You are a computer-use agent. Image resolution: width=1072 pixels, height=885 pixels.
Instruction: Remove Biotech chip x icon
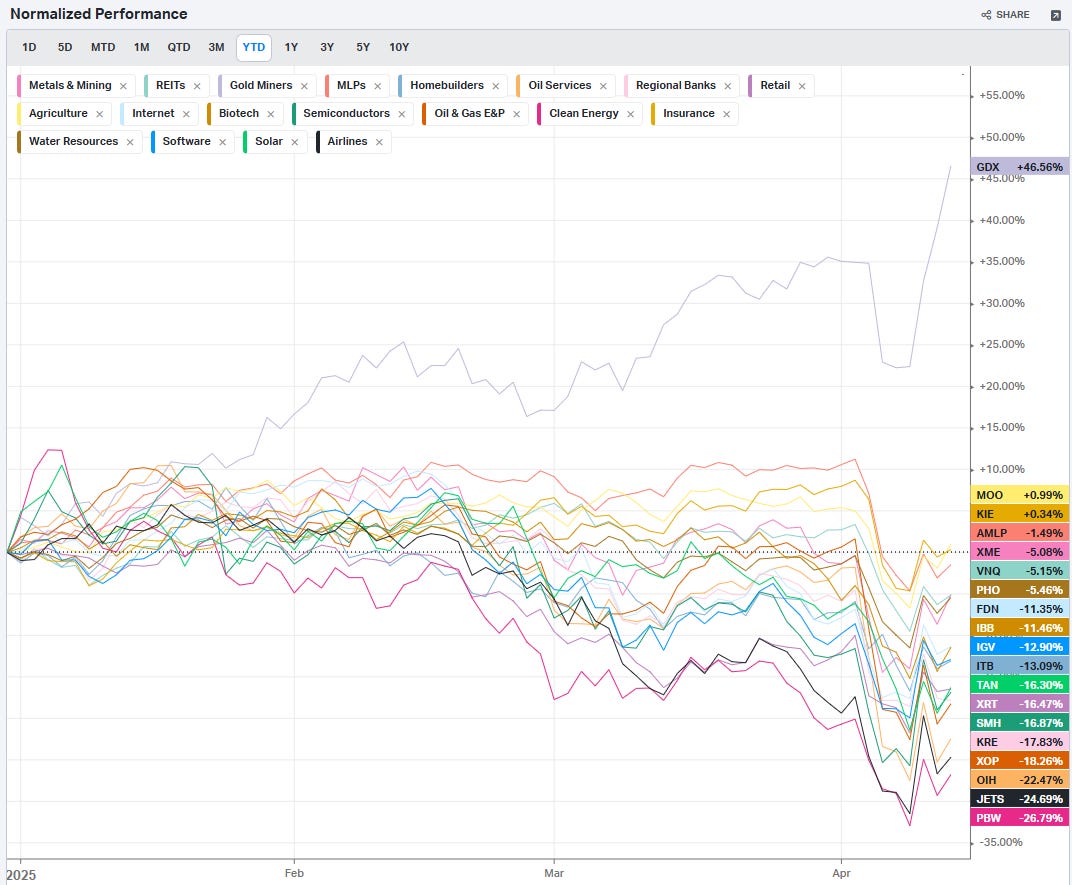pos(271,114)
